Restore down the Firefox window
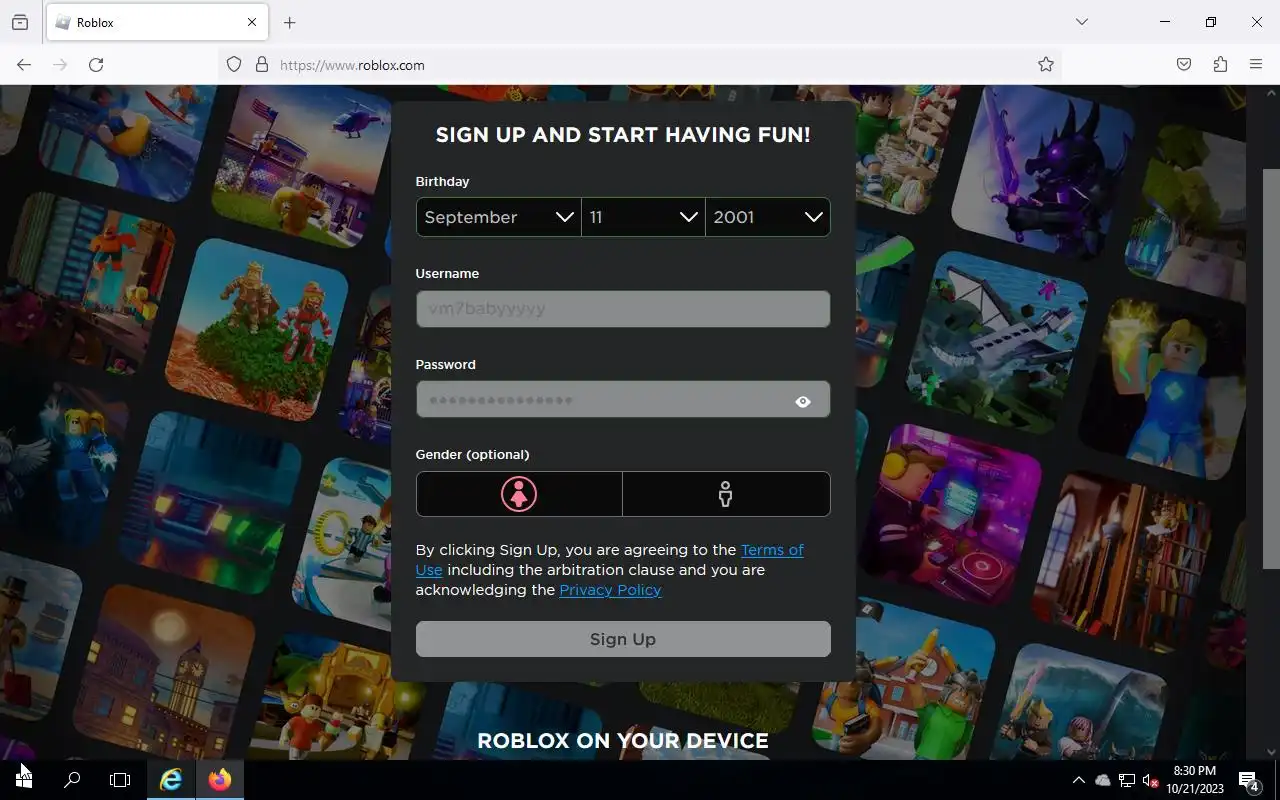Image resolution: width=1280 pixels, height=800 pixels. [x=1211, y=22]
